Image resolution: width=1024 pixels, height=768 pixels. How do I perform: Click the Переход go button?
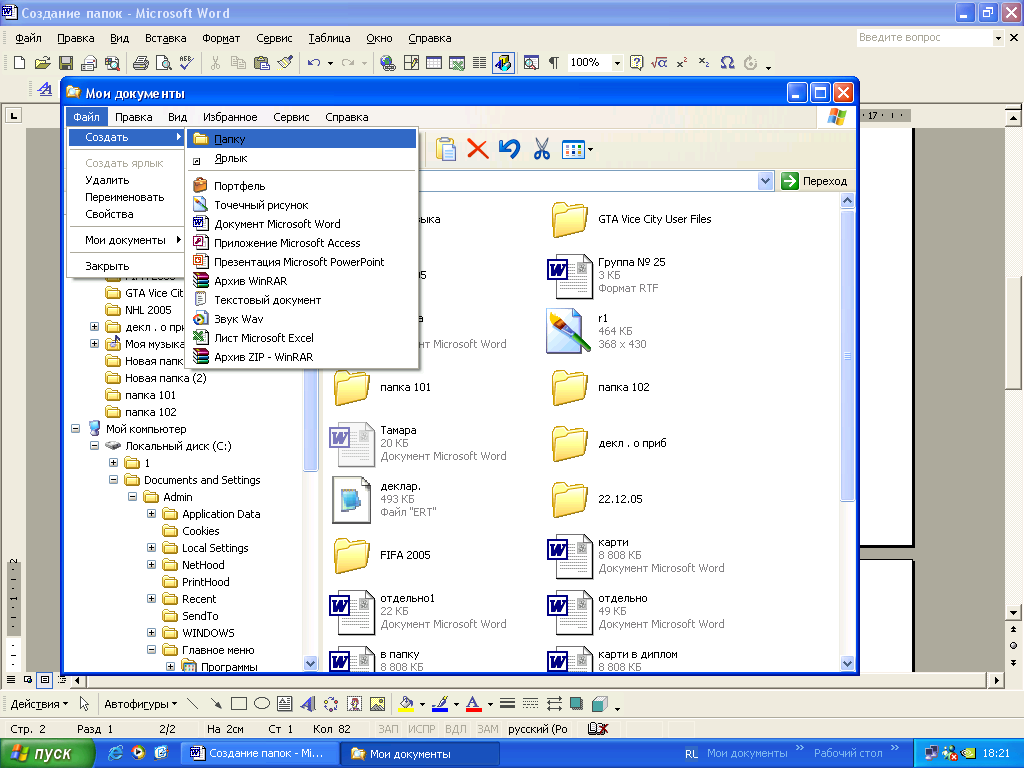point(814,181)
